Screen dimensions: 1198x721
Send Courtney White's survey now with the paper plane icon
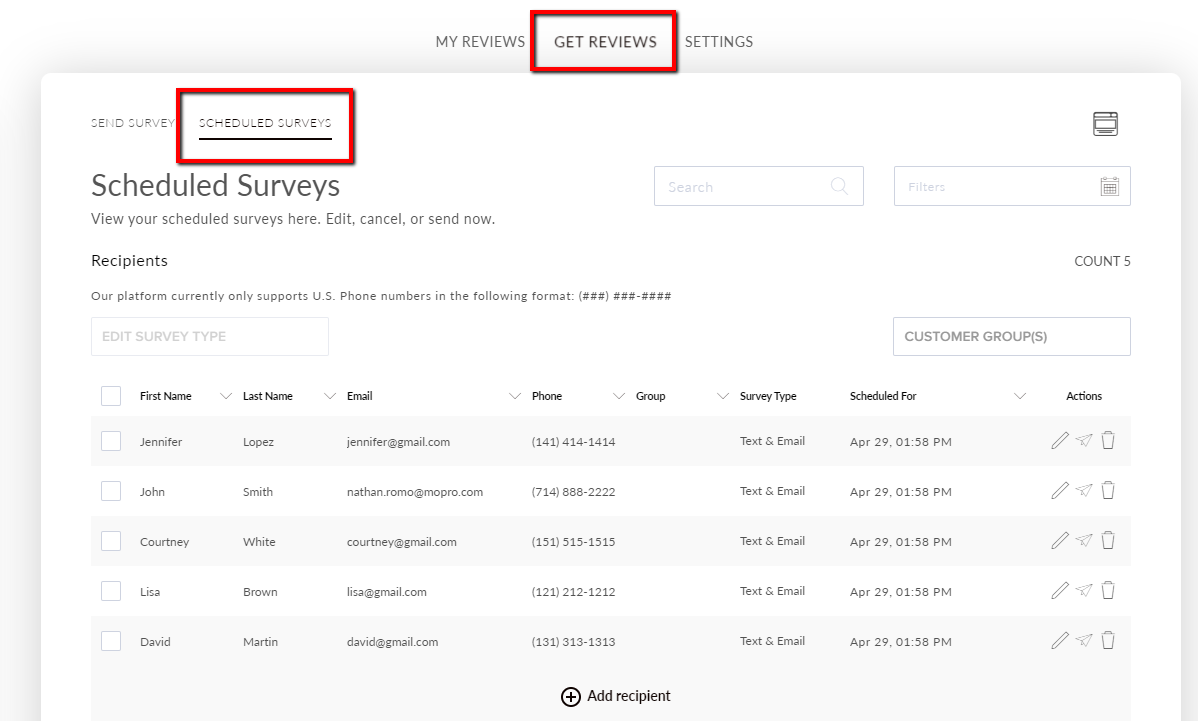tap(1084, 540)
